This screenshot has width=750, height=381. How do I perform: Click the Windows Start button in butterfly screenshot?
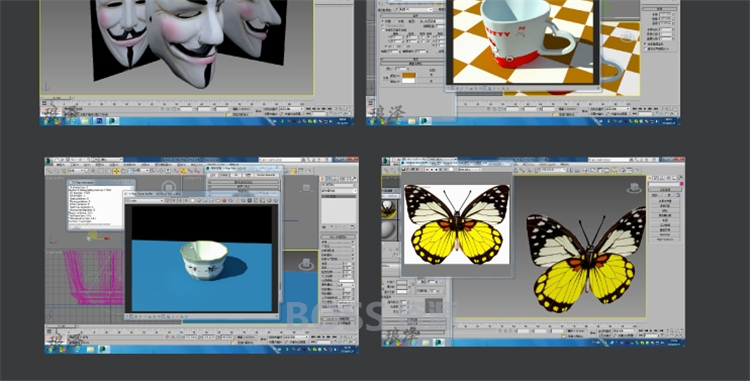pos(387,343)
